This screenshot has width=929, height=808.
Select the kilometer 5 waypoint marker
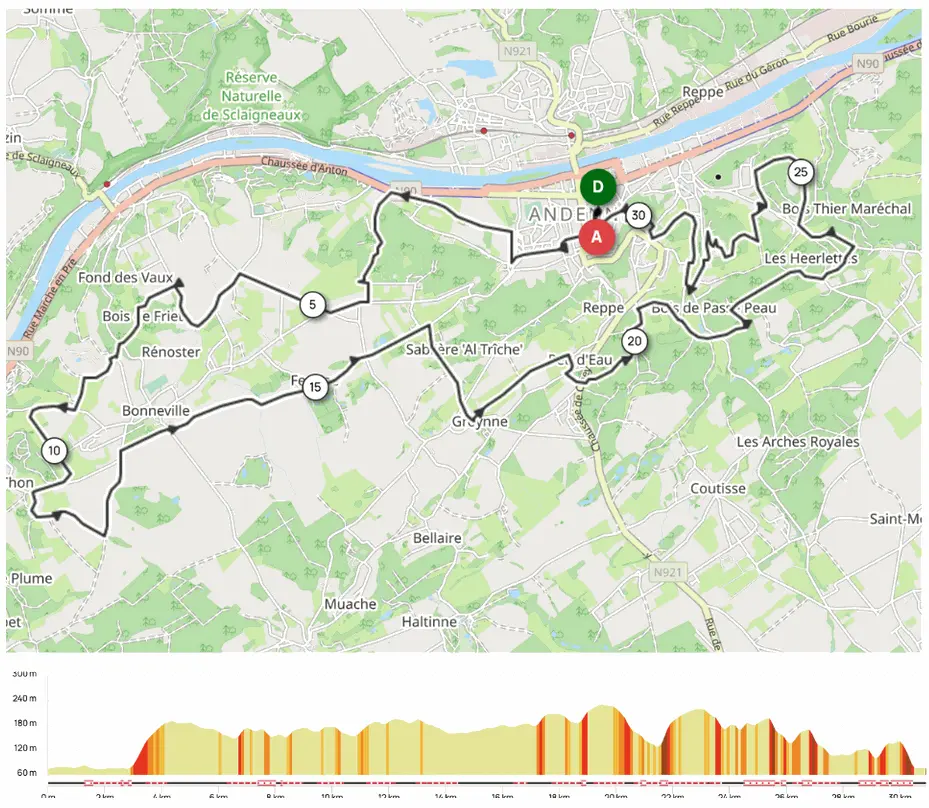312,304
